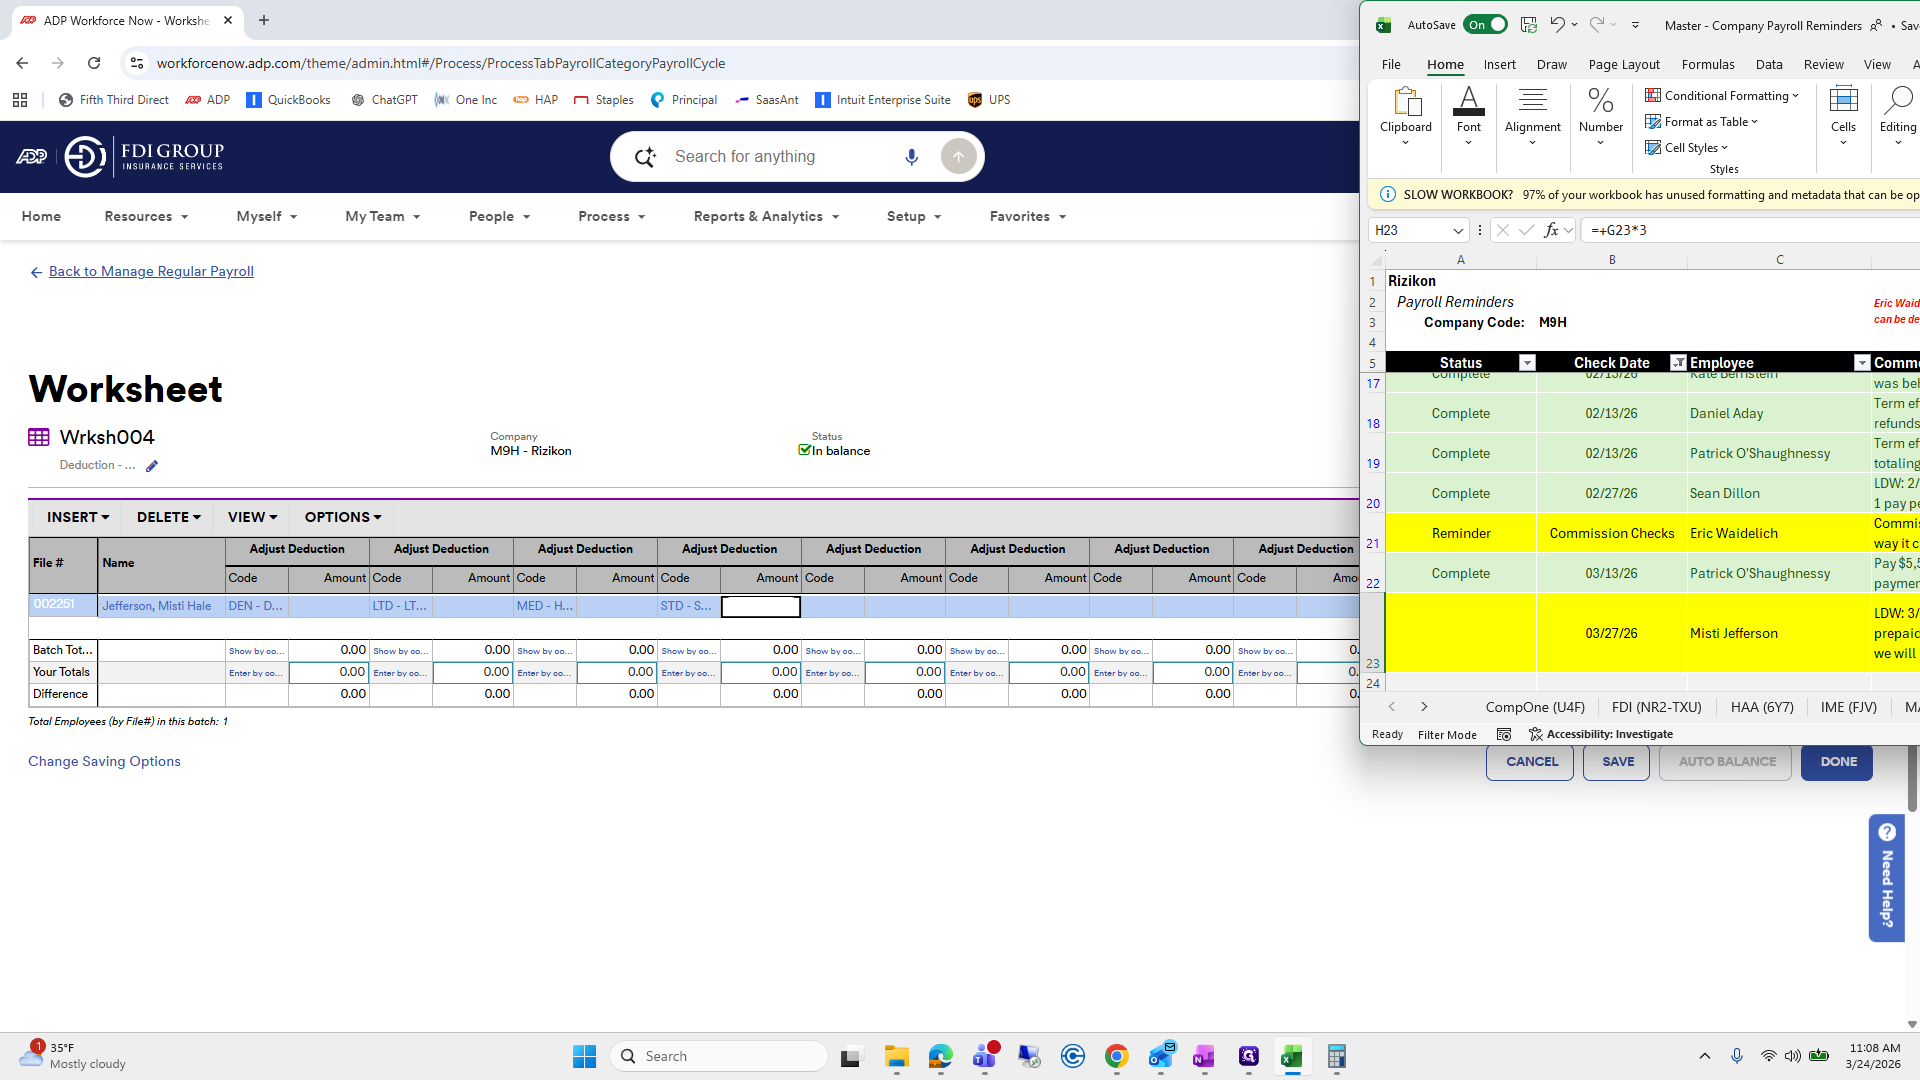Open Conditional Formatting in Excel ribbon
The height and width of the screenshot is (1080, 1920).
coord(1722,96)
